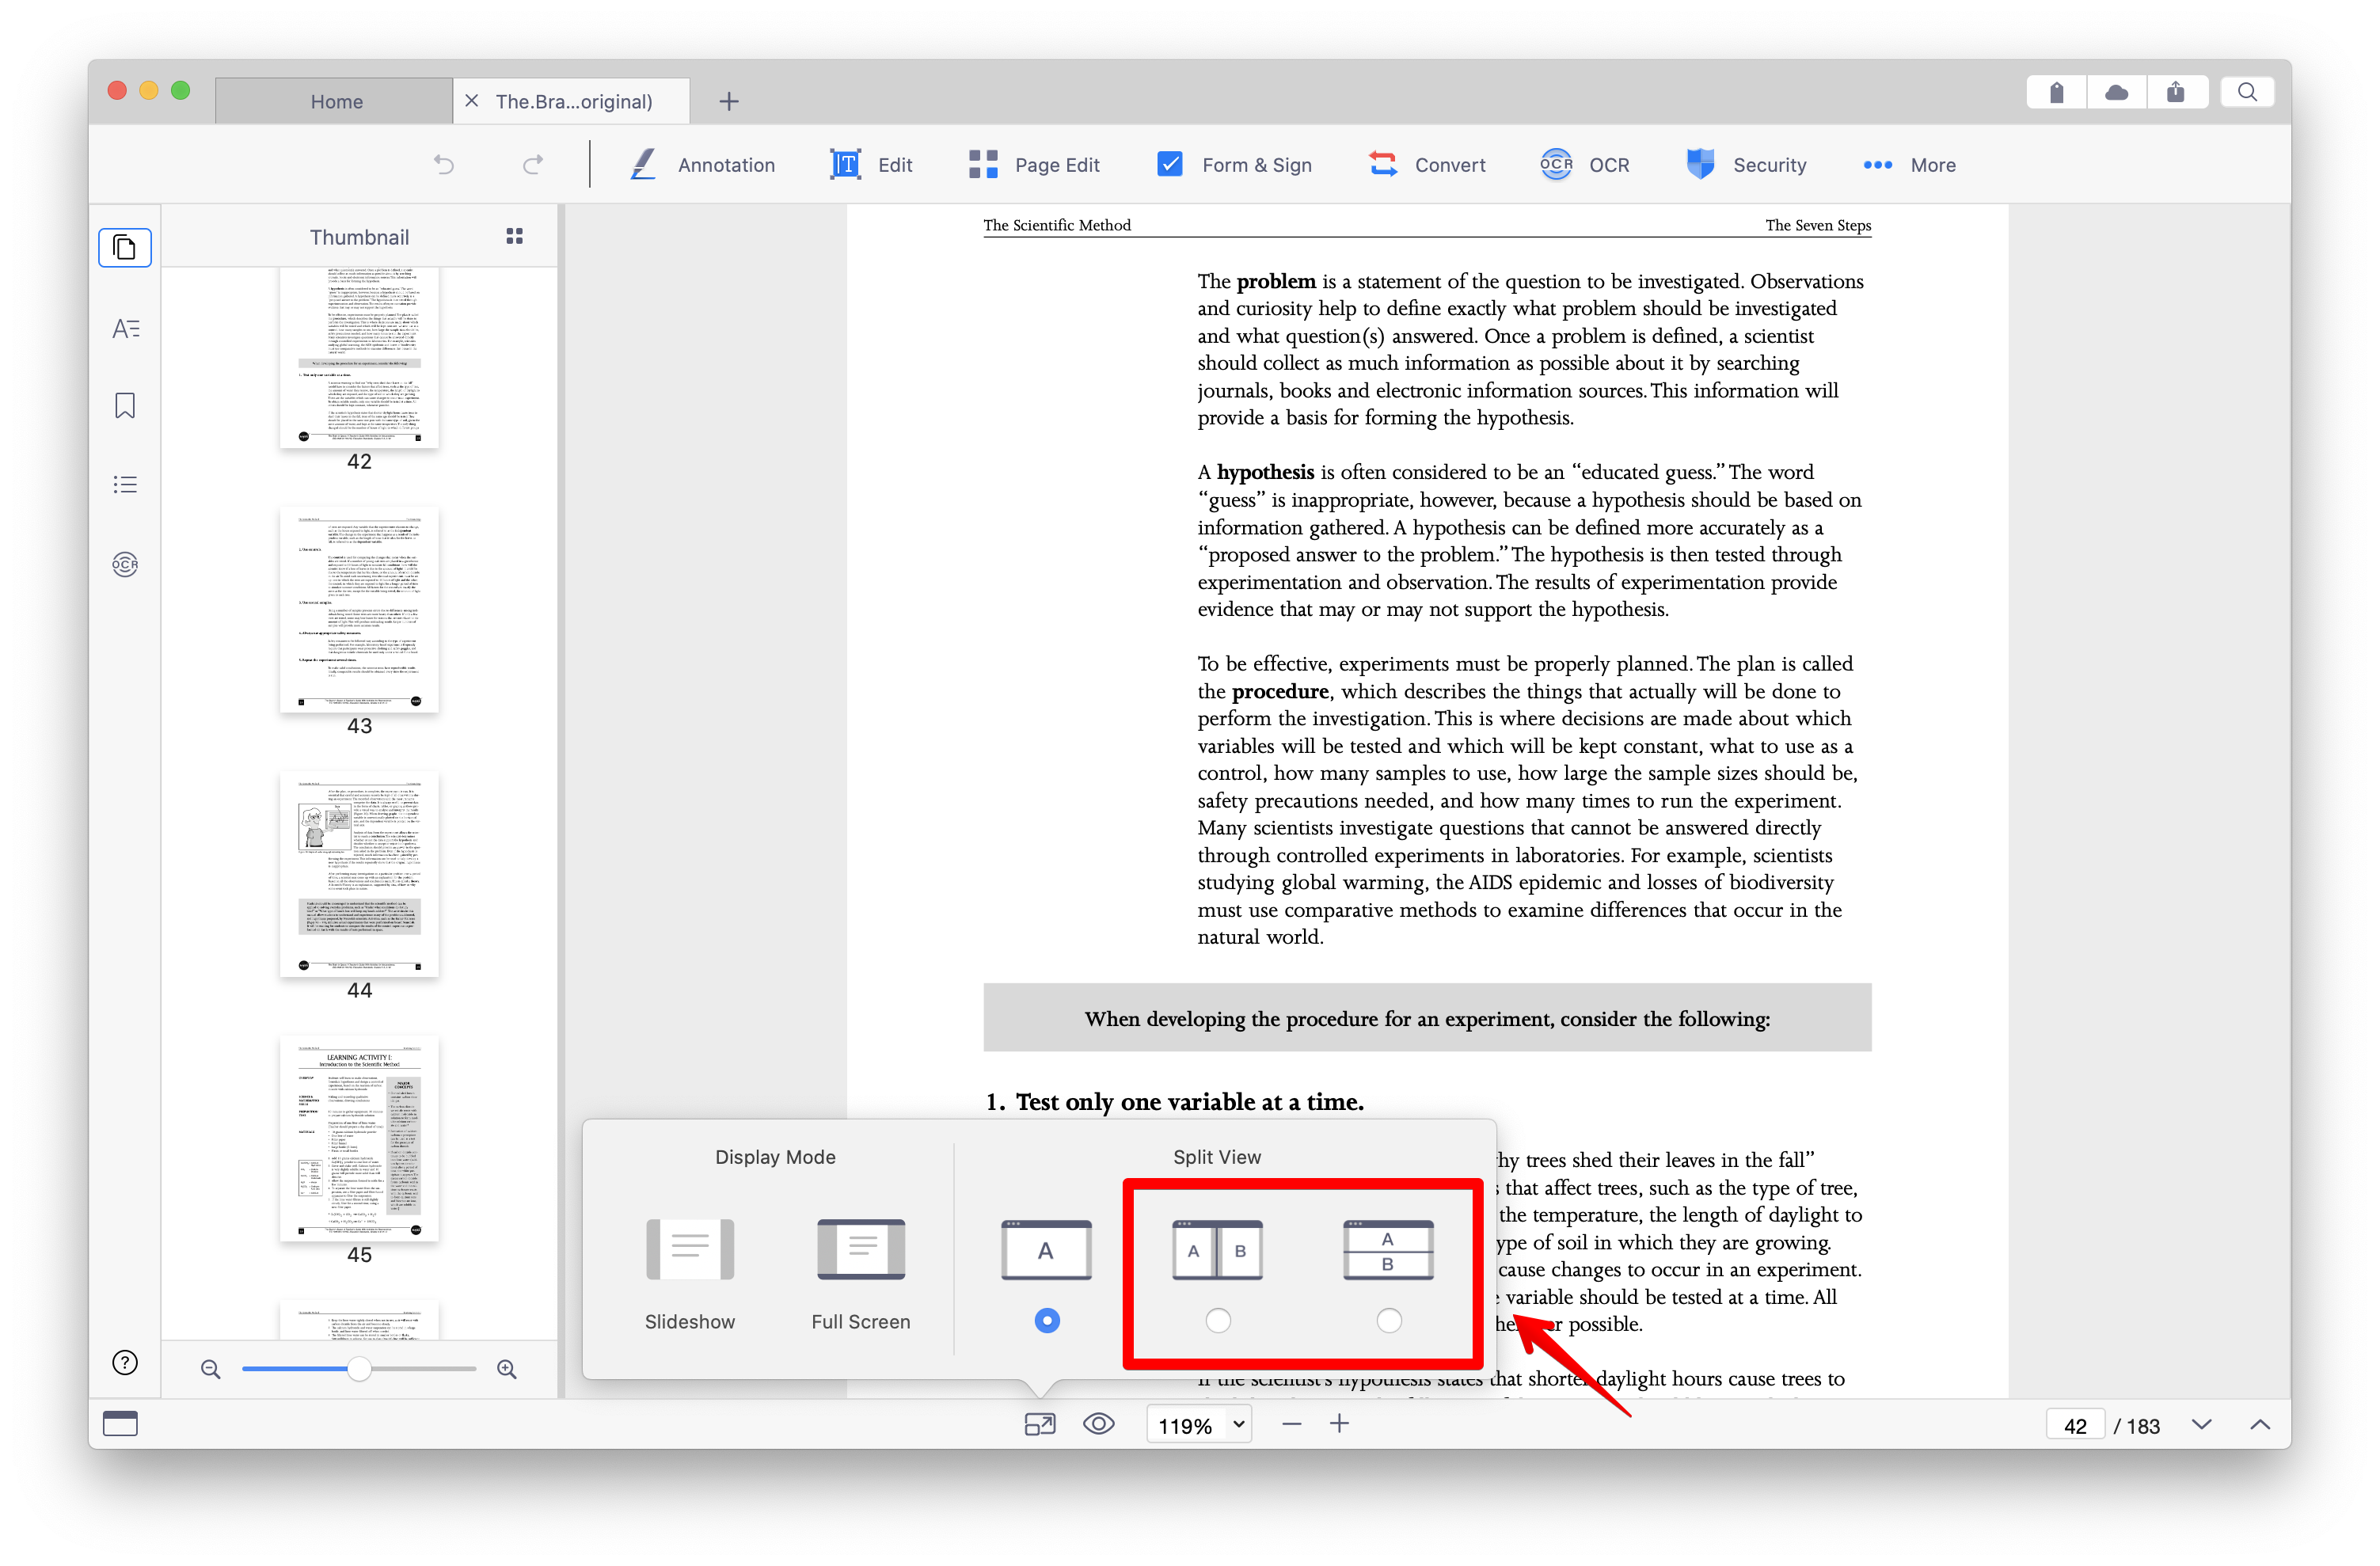The width and height of the screenshot is (2380, 1566).
Task: Open the More menu
Action: 1909,165
